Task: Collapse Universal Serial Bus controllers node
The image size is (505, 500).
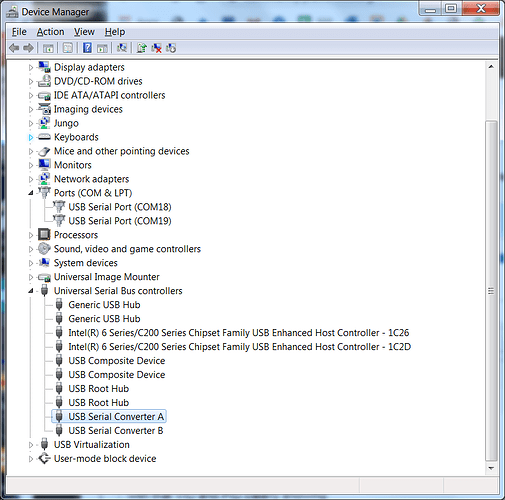Action: (x=31, y=291)
